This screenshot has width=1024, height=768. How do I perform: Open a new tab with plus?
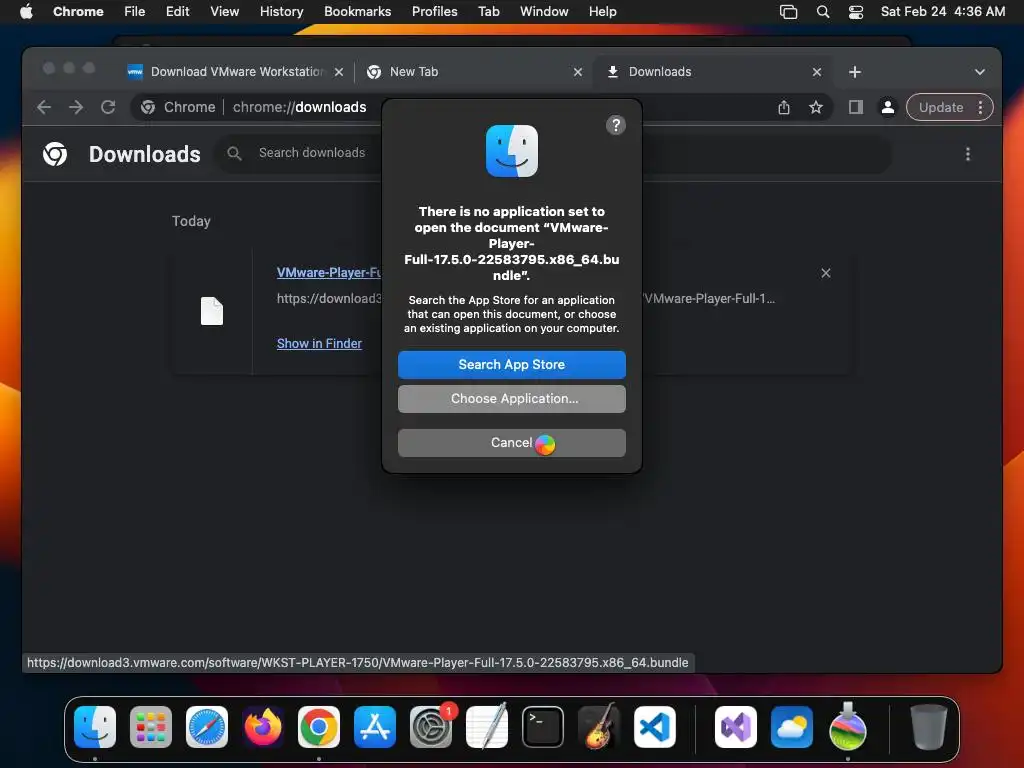pyautogui.click(x=854, y=72)
